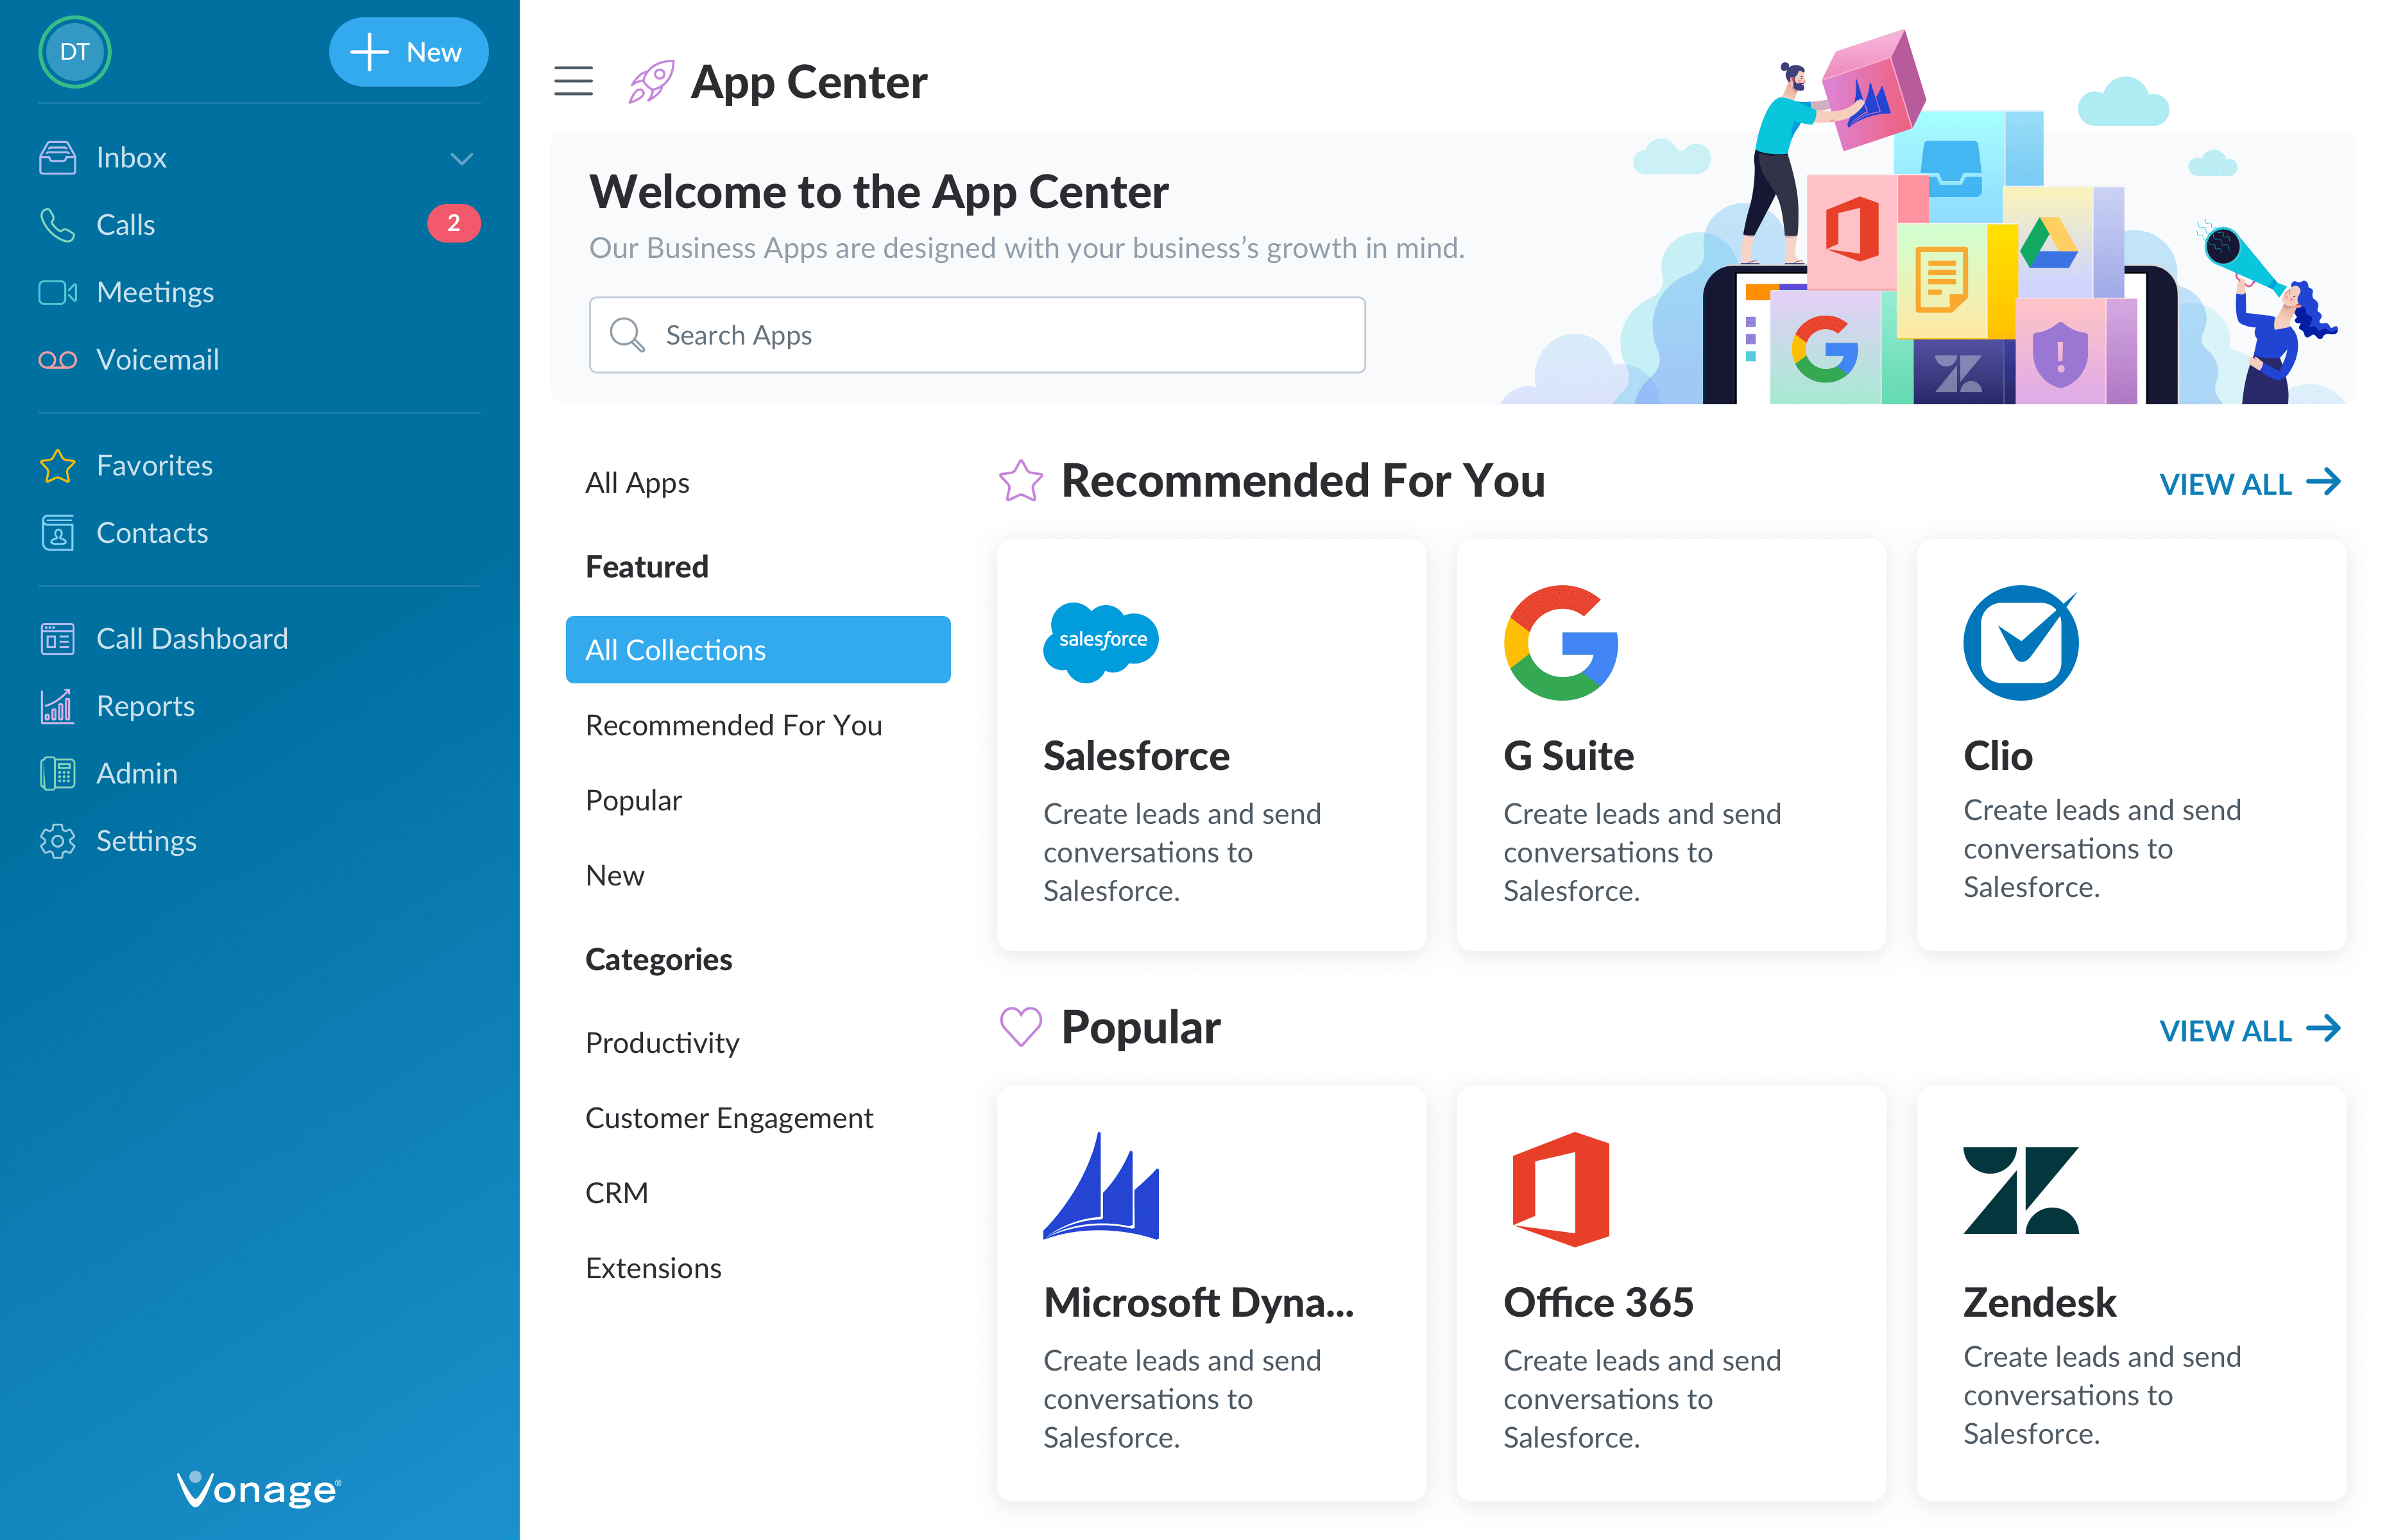Expand the Inbox chevron
This screenshot has width=2387, height=1540.
coord(461,158)
